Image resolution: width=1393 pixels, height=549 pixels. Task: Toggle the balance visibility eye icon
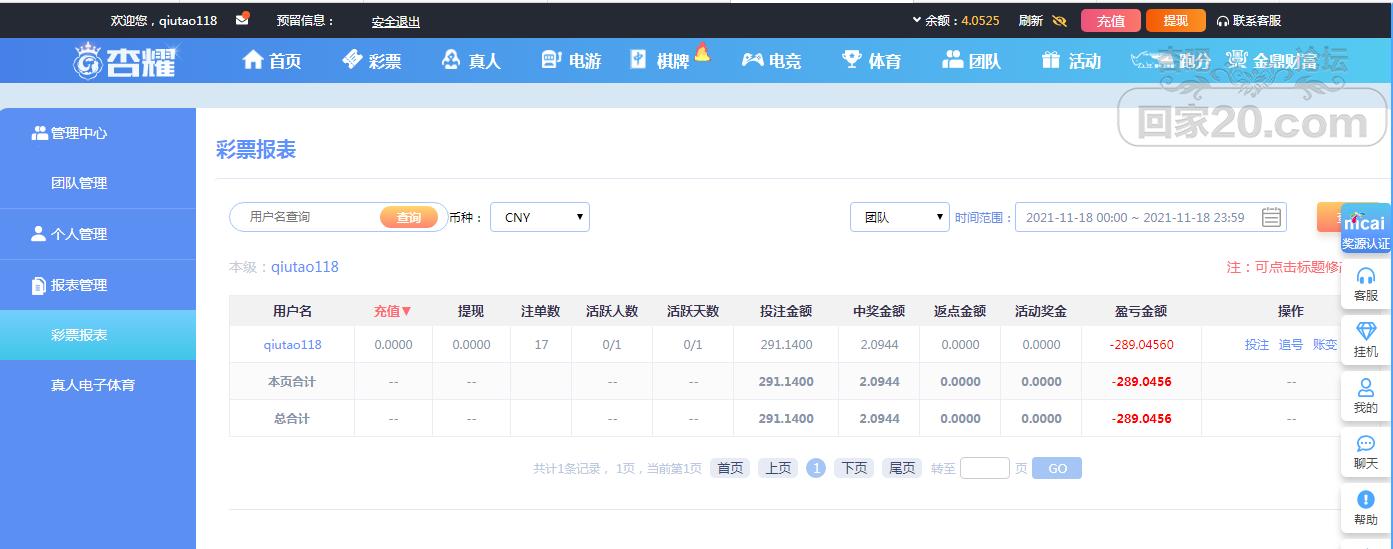tap(1060, 21)
